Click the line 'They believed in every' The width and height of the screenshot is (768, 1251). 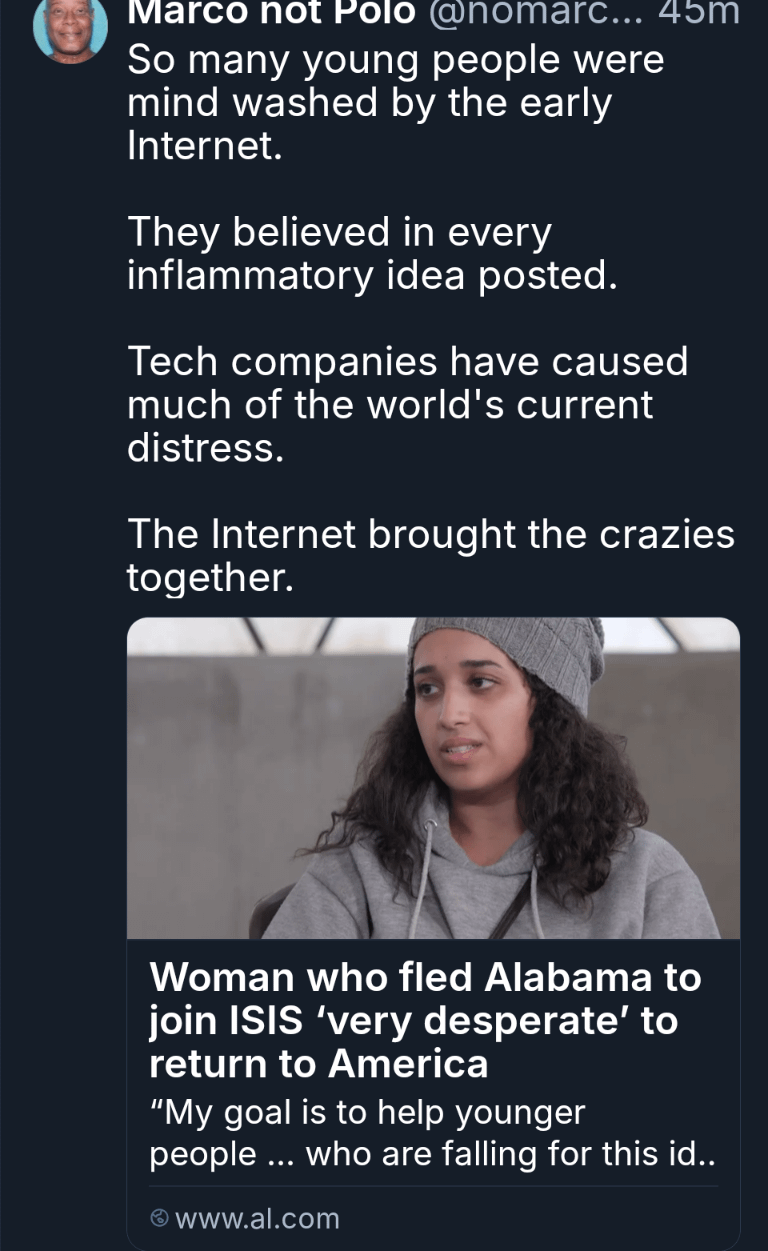coord(339,232)
